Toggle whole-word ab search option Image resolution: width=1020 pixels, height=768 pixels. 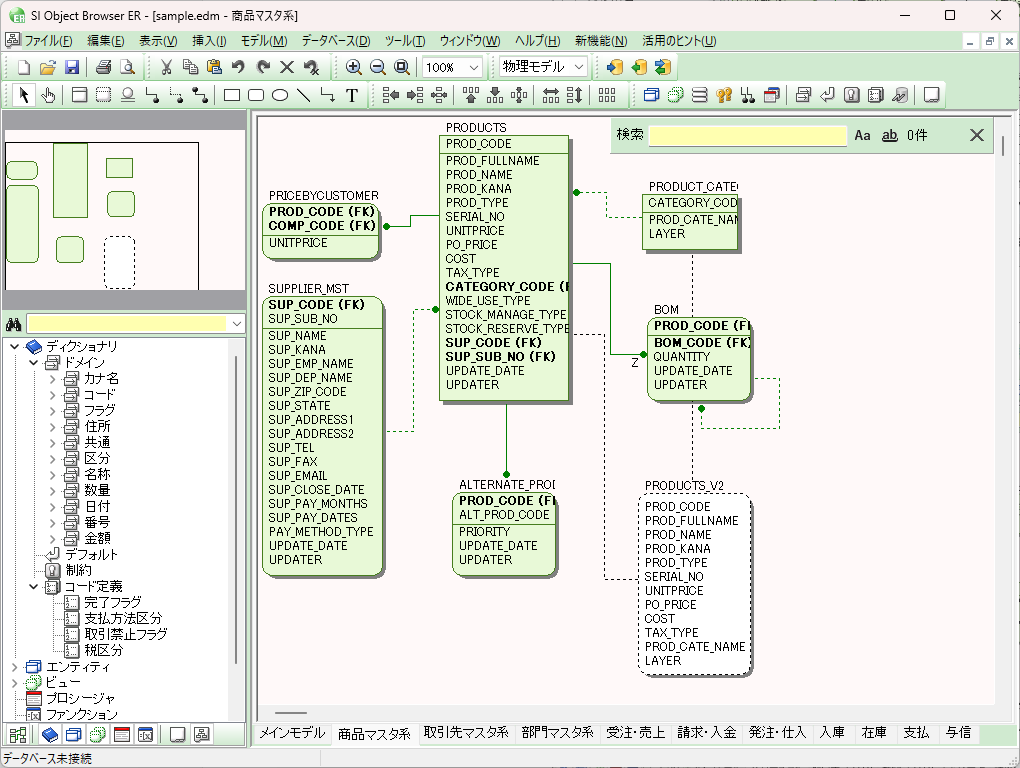[x=890, y=135]
